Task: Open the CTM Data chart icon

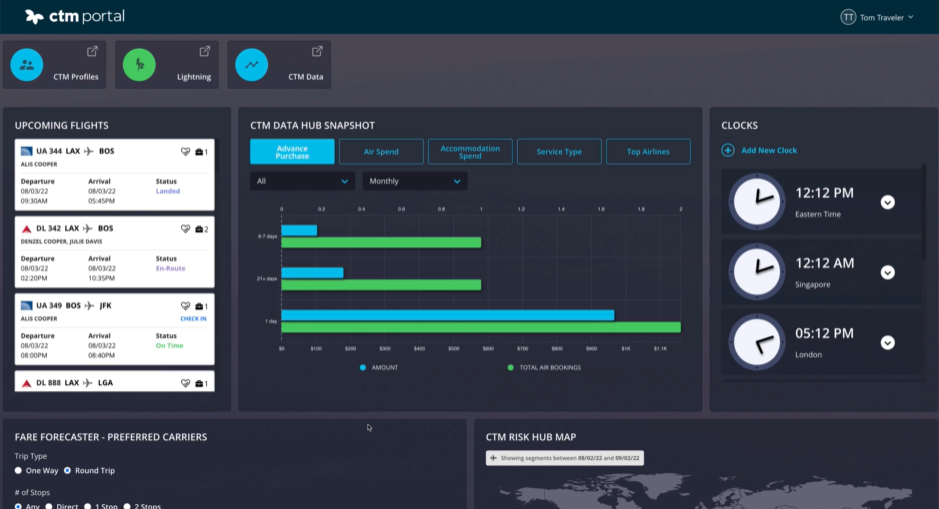Action: click(x=252, y=65)
